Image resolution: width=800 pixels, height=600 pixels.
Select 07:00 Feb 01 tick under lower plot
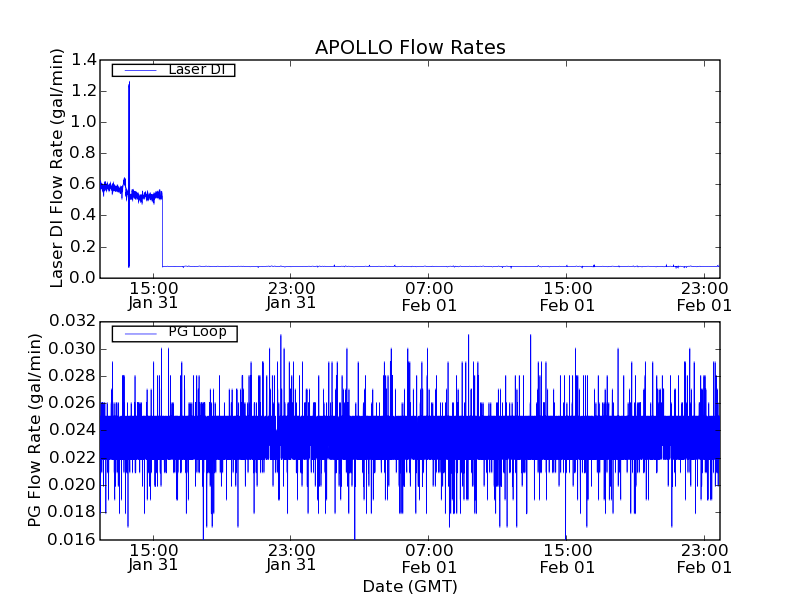[x=429, y=558]
